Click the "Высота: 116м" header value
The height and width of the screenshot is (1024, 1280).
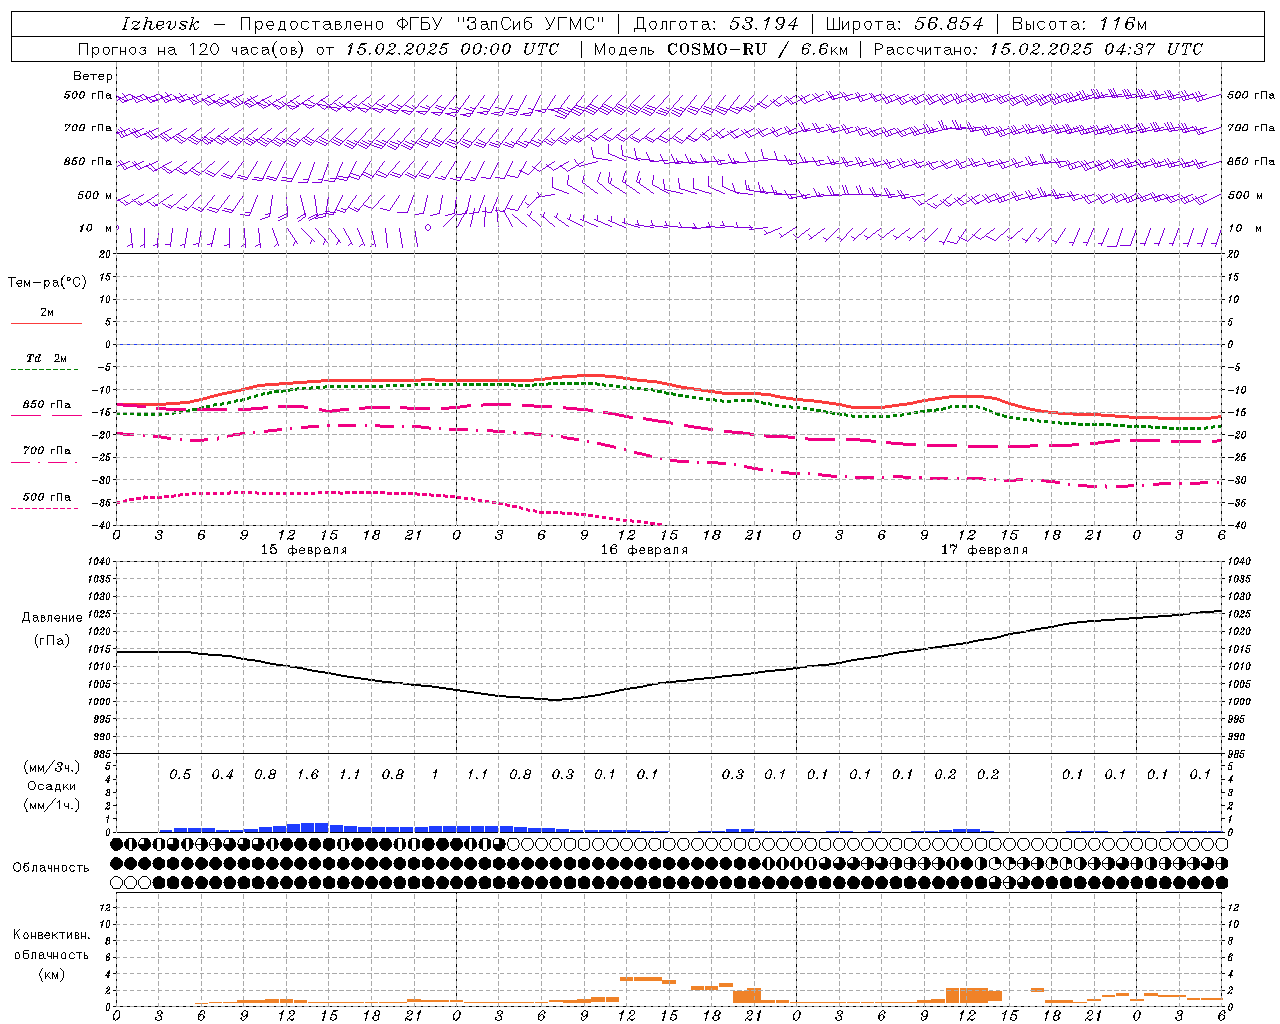[x=1079, y=24]
